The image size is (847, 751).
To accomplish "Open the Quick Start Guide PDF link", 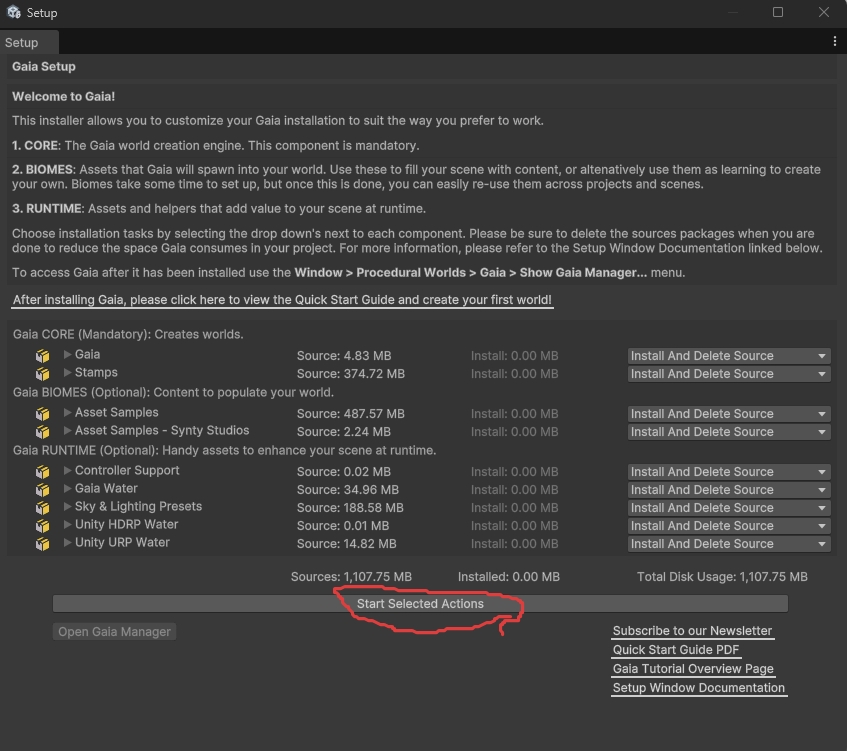I will pyautogui.click(x=676, y=650).
